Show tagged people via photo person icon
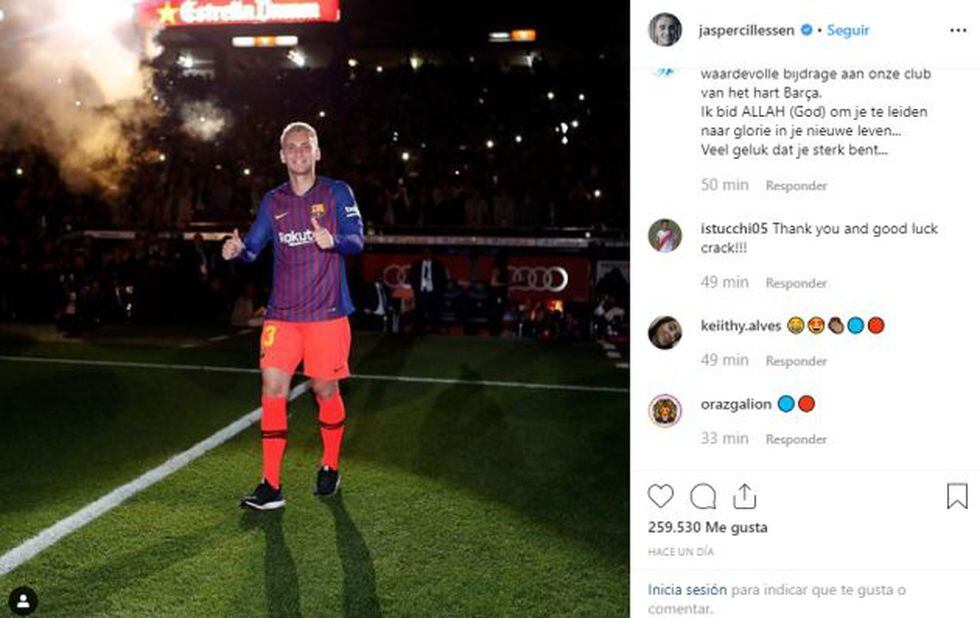The width and height of the screenshot is (980, 618). [x=23, y=601]
